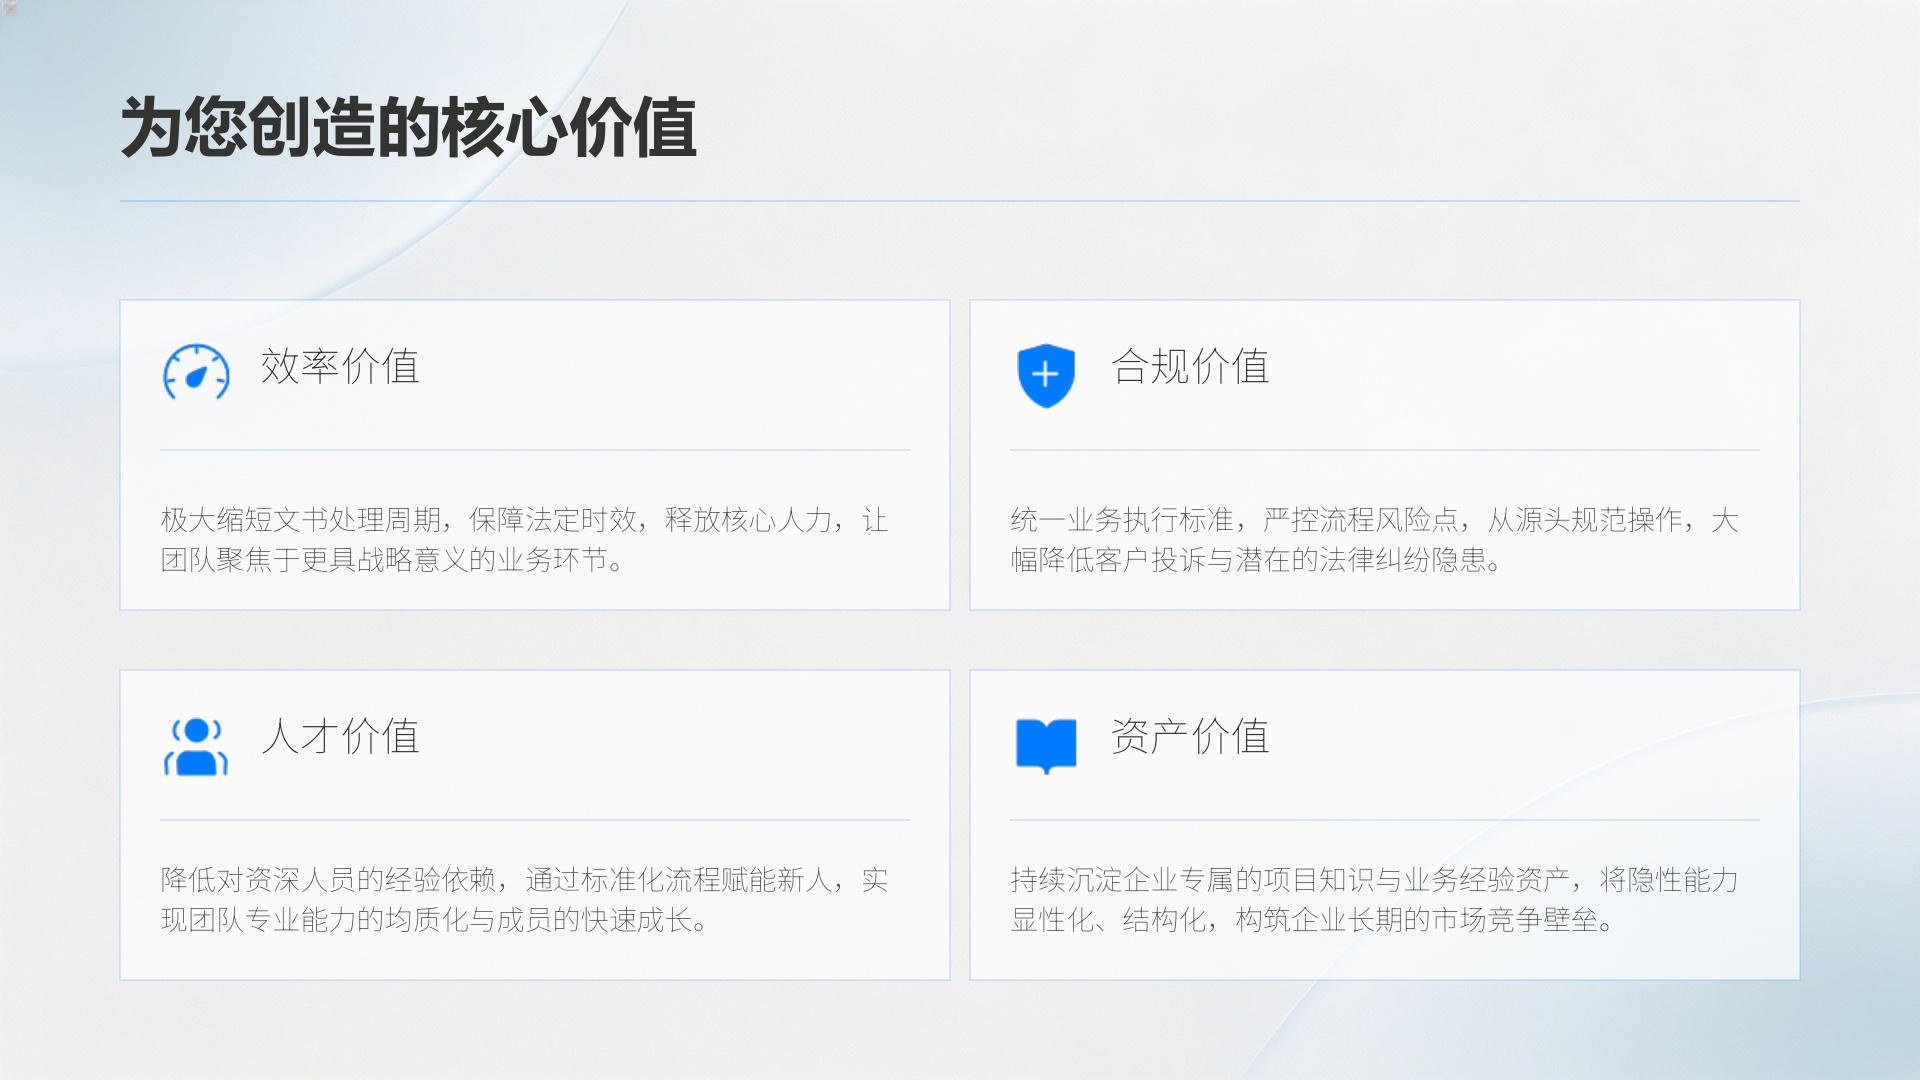The width and height of the screenshot is (1920, 1080).
Task: Select the 人才价值 card heading
Action: [x=340, y=737]
